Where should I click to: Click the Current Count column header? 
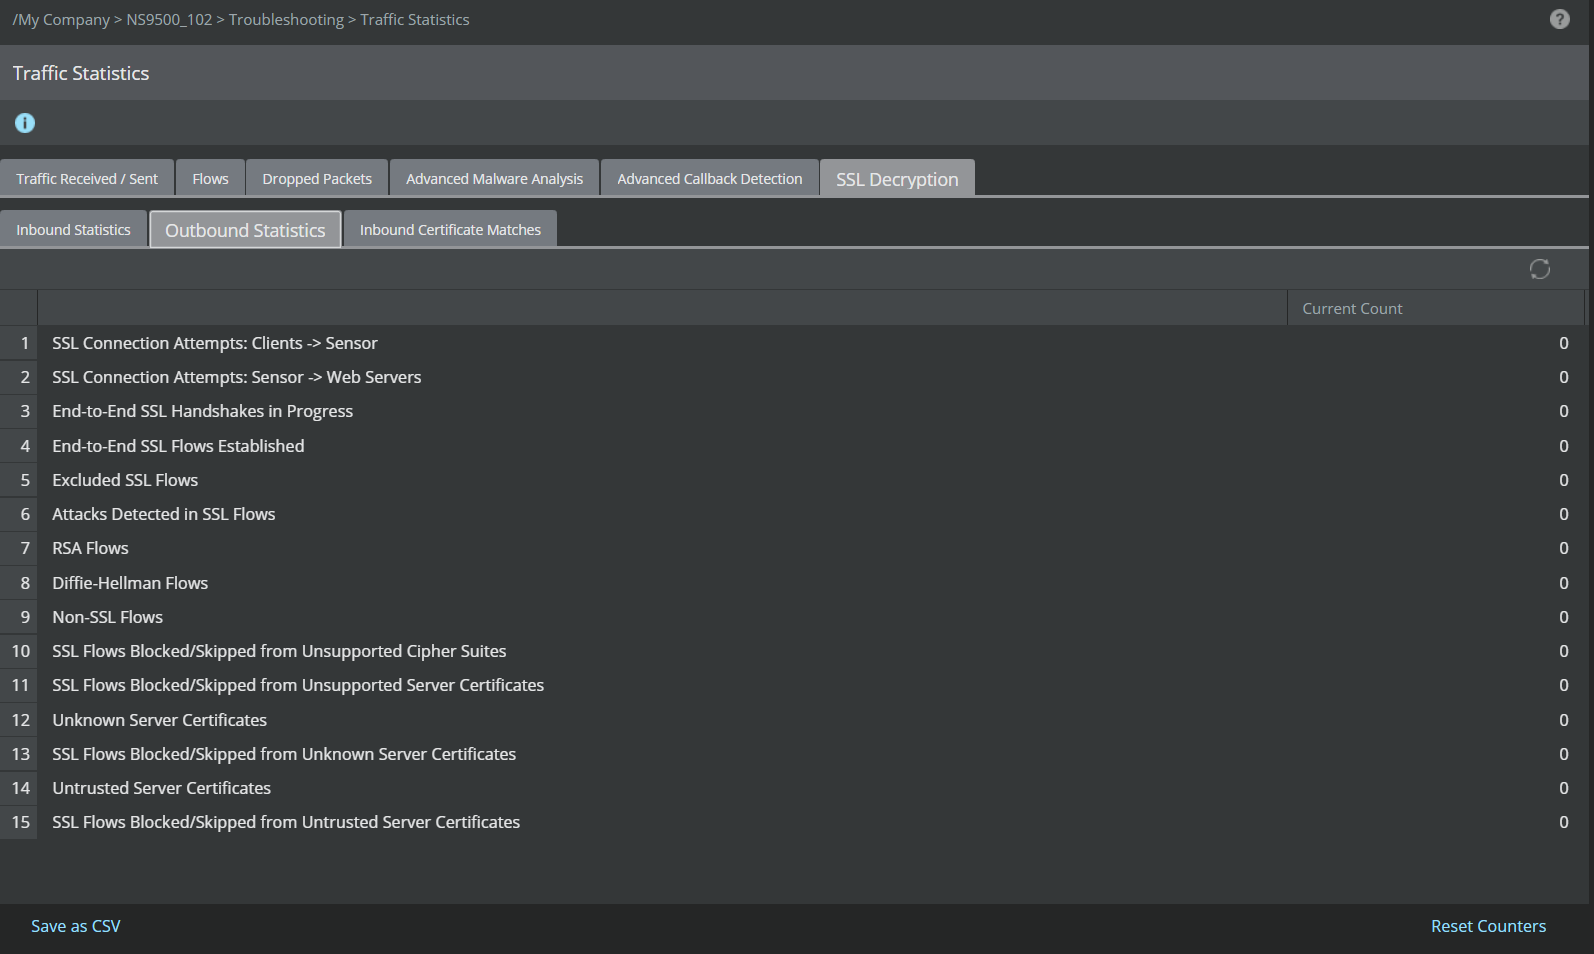coord(1436,308)
